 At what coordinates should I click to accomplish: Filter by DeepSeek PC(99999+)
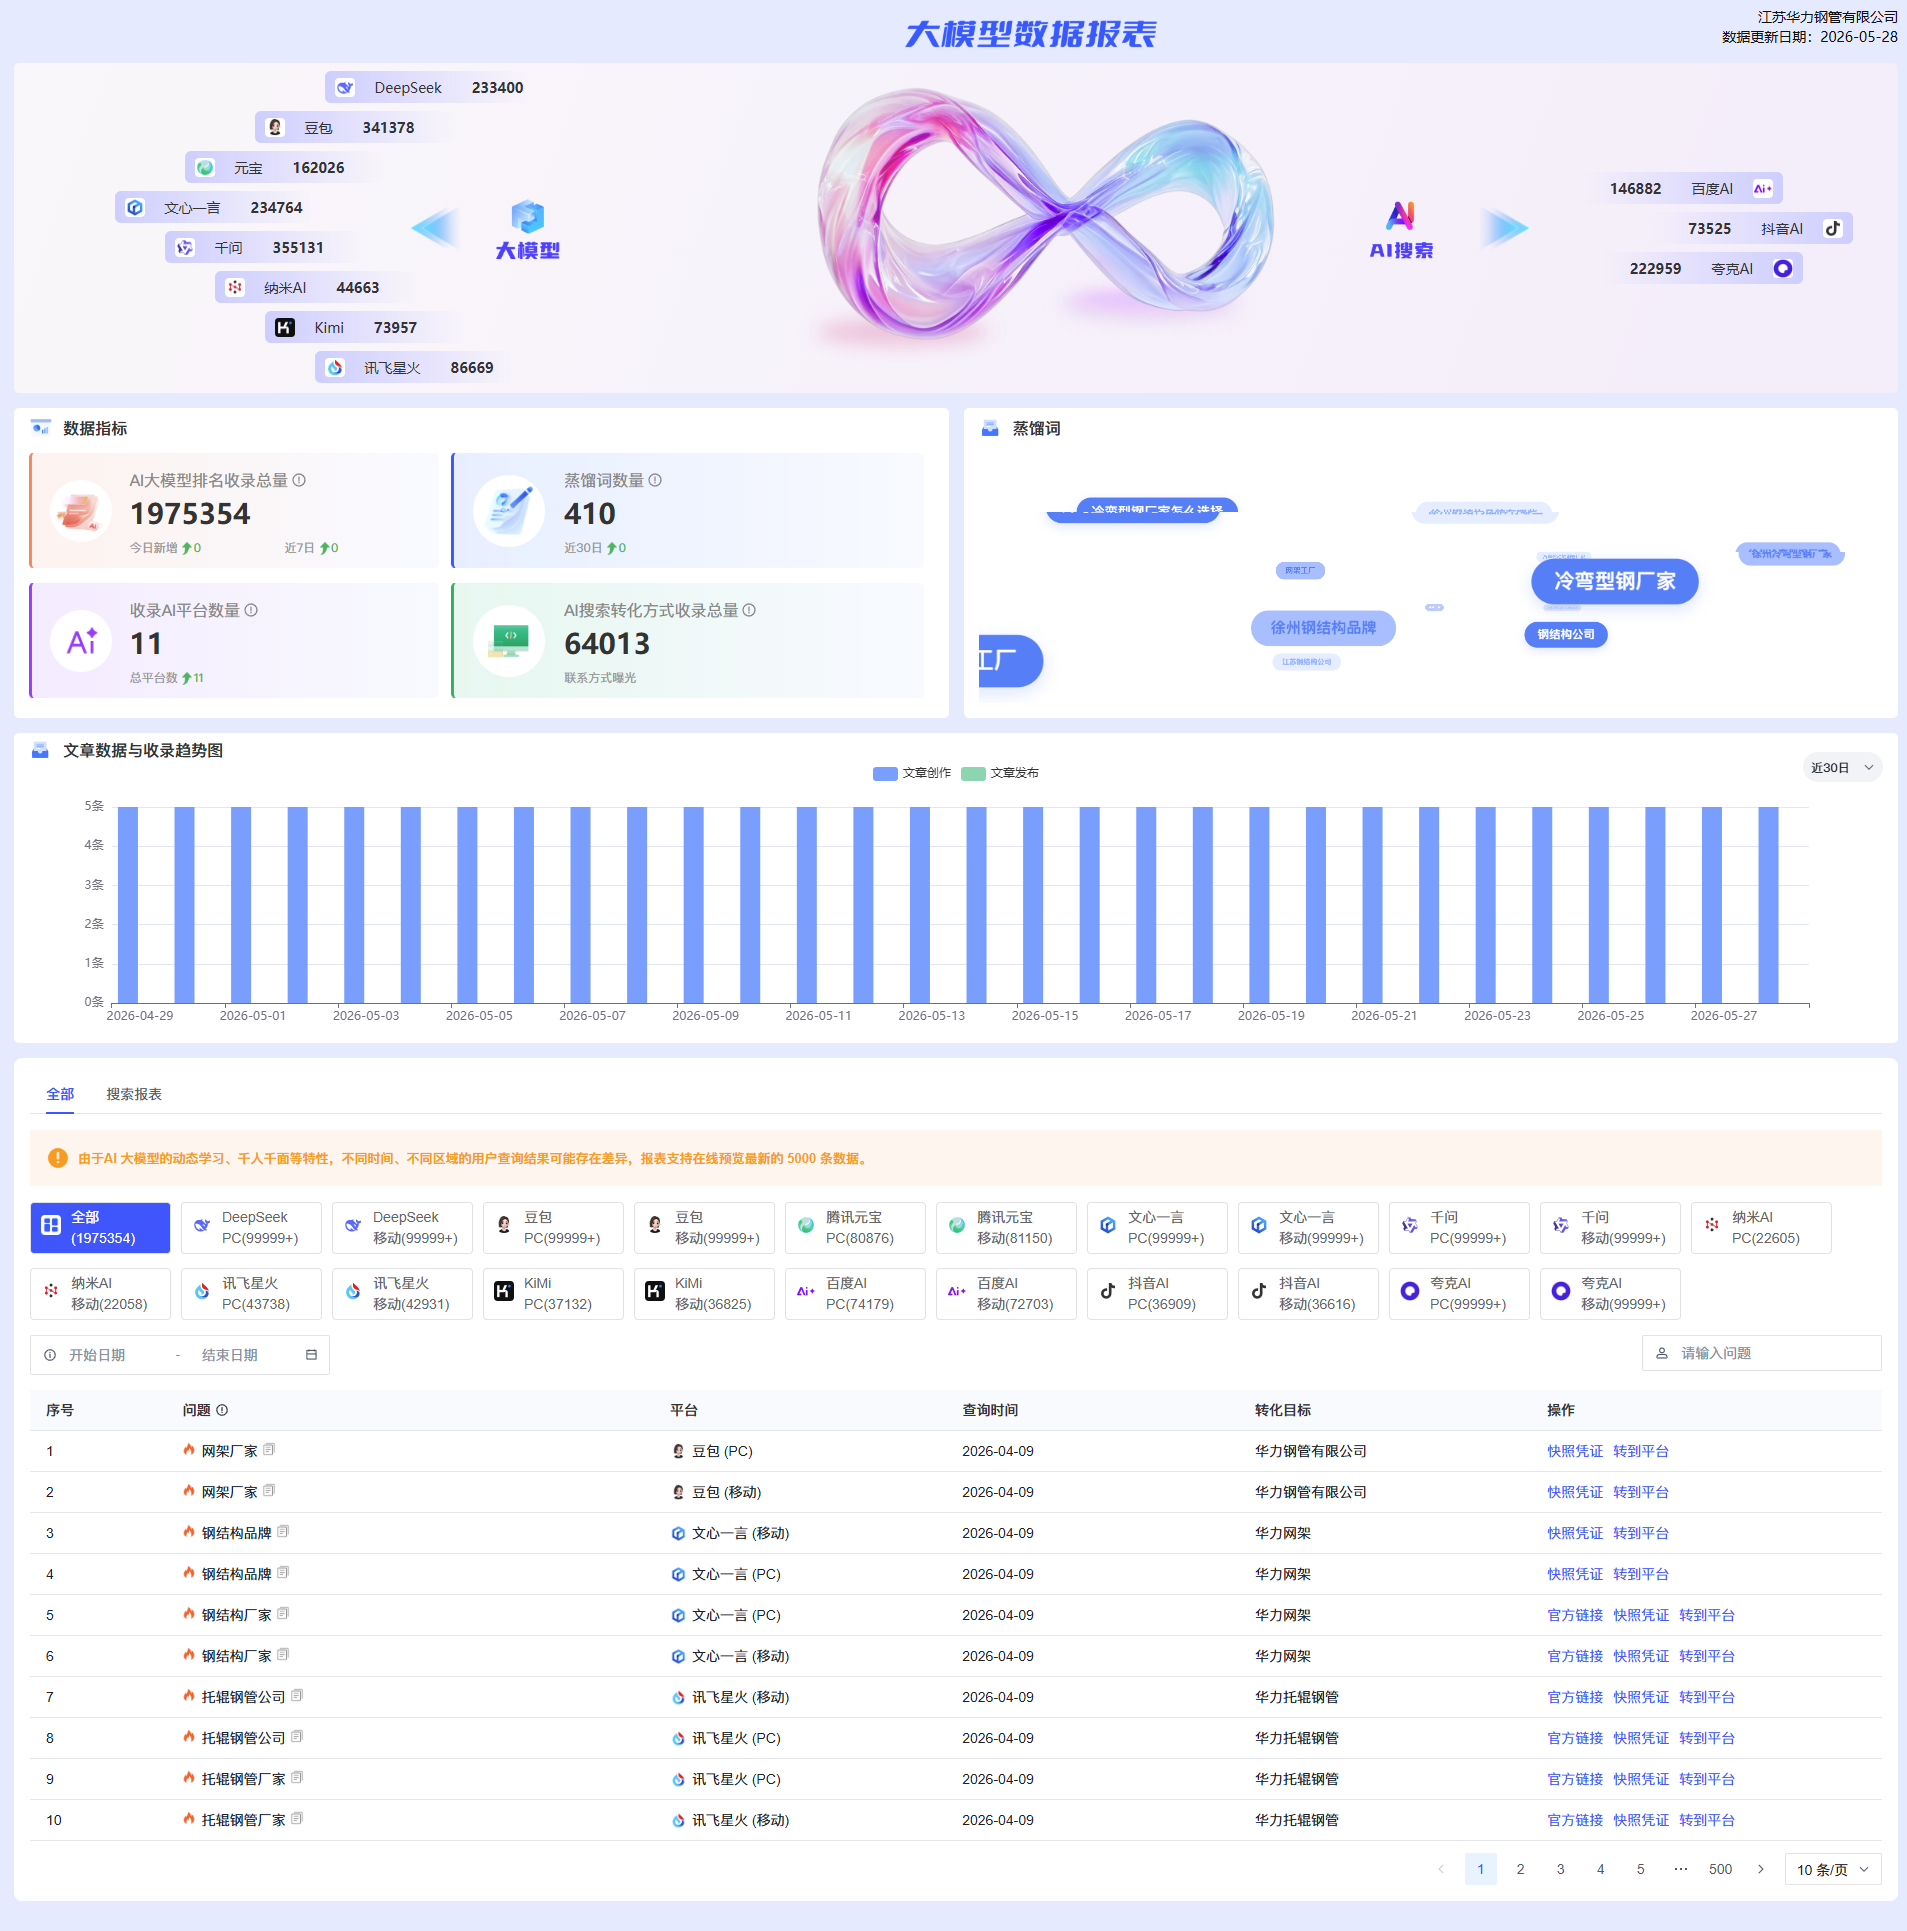pos(251,1228)
